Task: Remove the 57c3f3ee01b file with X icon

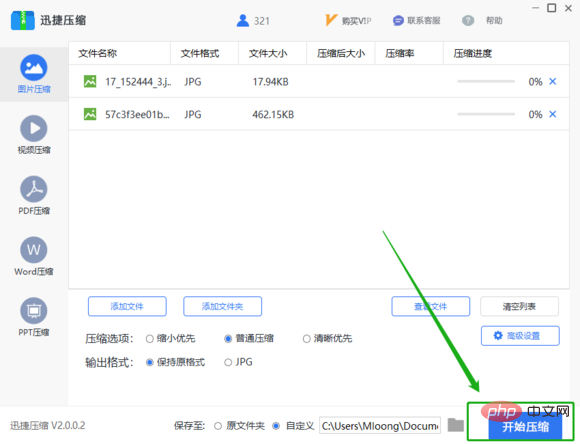Action: [x=553, y=114]
